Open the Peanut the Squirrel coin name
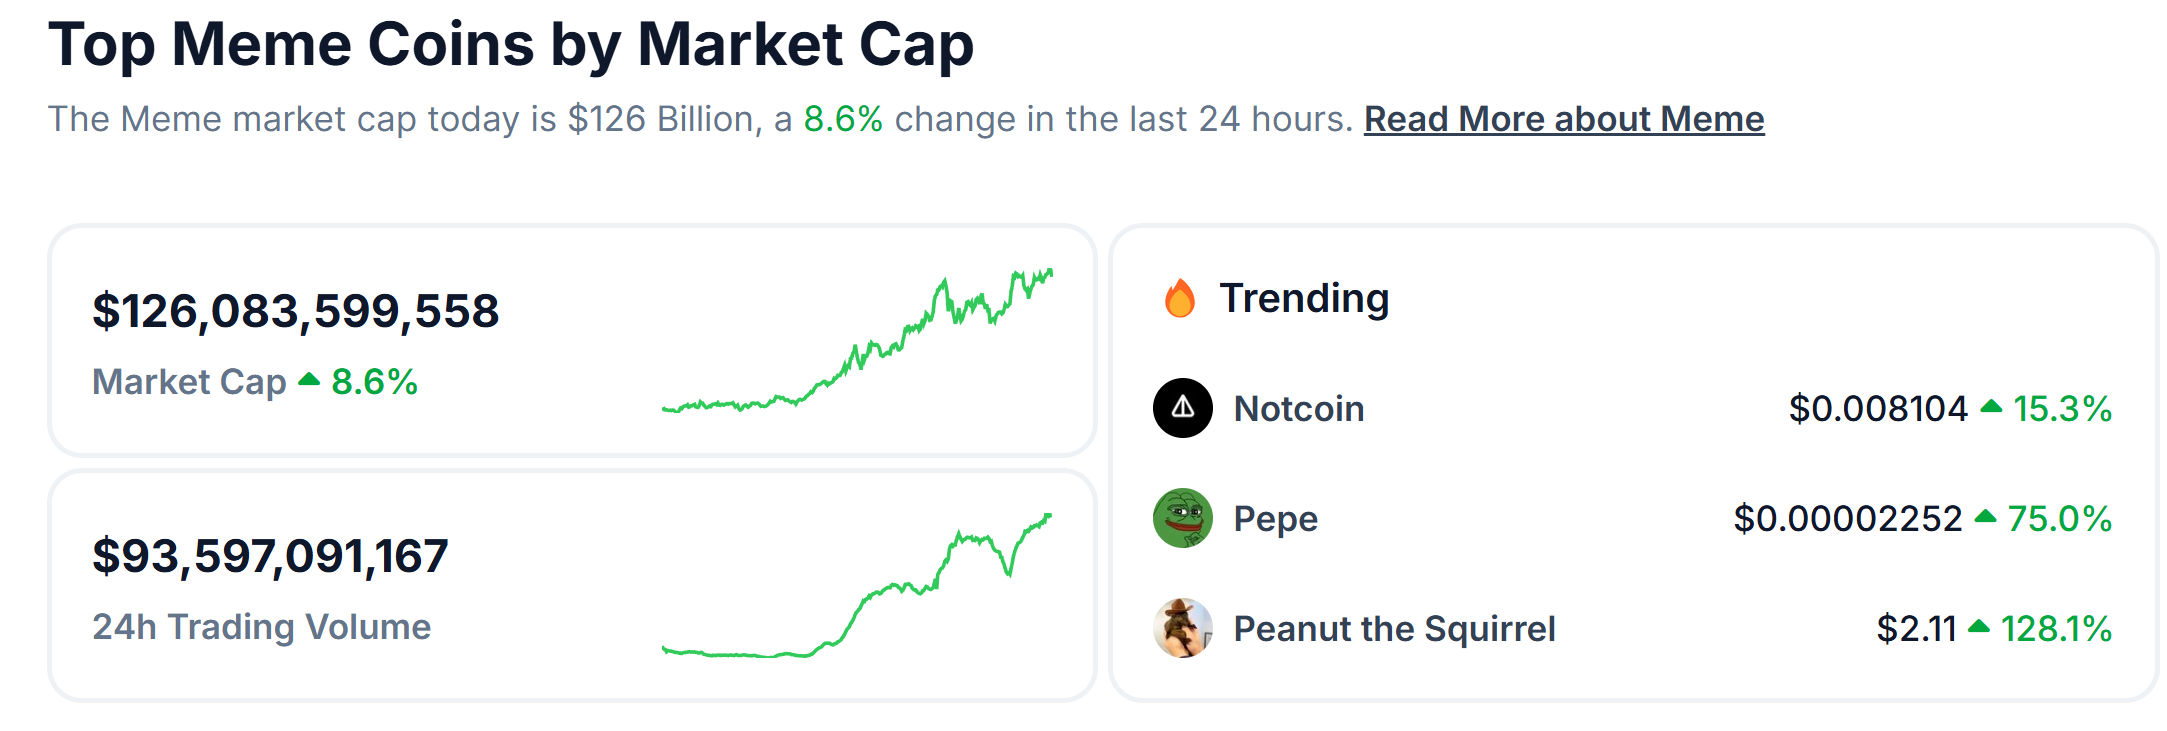2167x731 pixels. tap(1394, 628)
